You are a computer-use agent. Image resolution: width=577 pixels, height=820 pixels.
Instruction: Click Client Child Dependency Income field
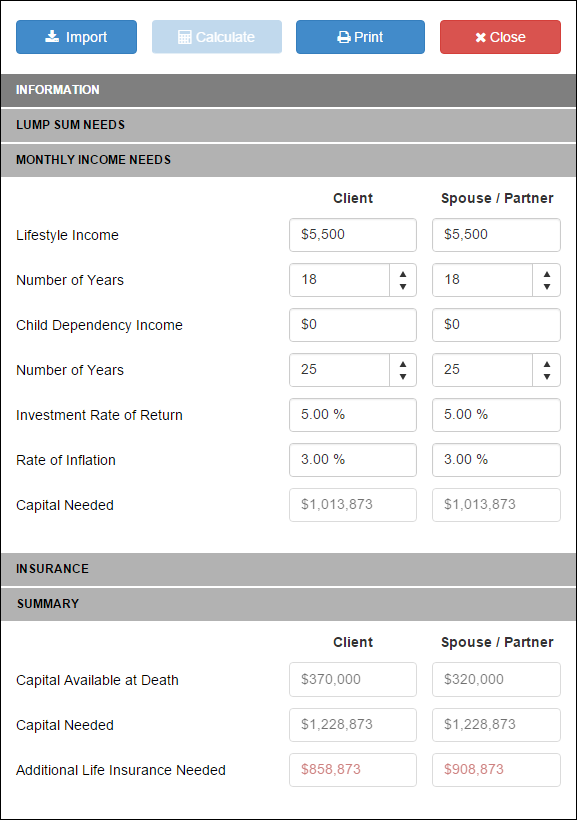pyautogui.click(x=353, y=325)
